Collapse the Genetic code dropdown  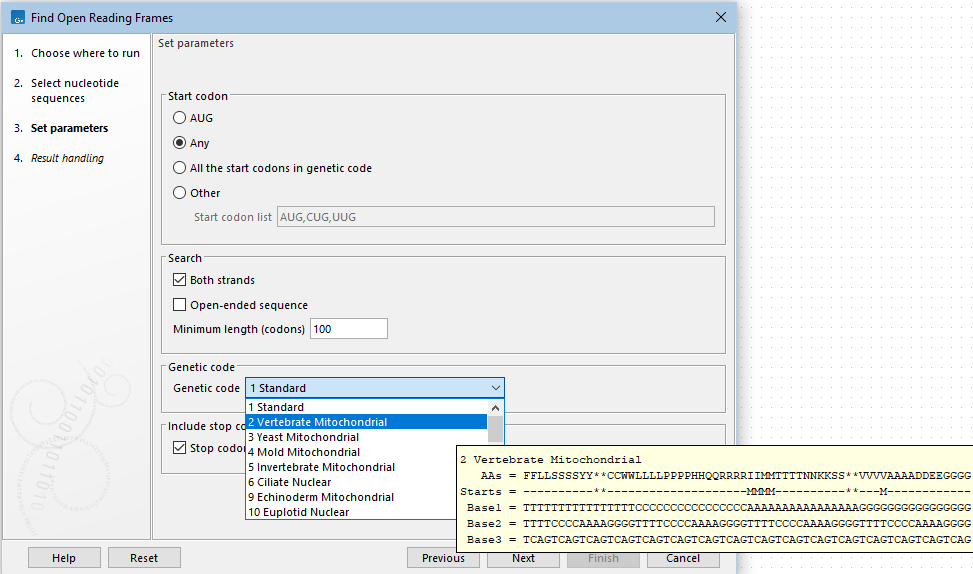coord(495,388)
